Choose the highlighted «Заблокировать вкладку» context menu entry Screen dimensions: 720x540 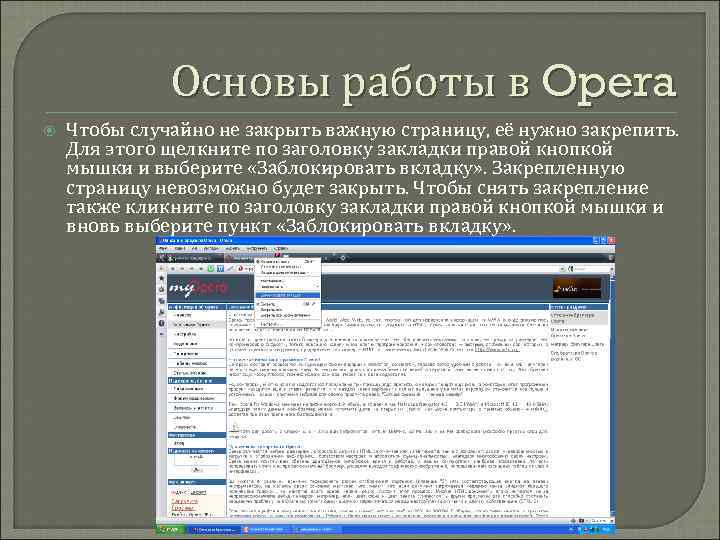pos(287,295)
